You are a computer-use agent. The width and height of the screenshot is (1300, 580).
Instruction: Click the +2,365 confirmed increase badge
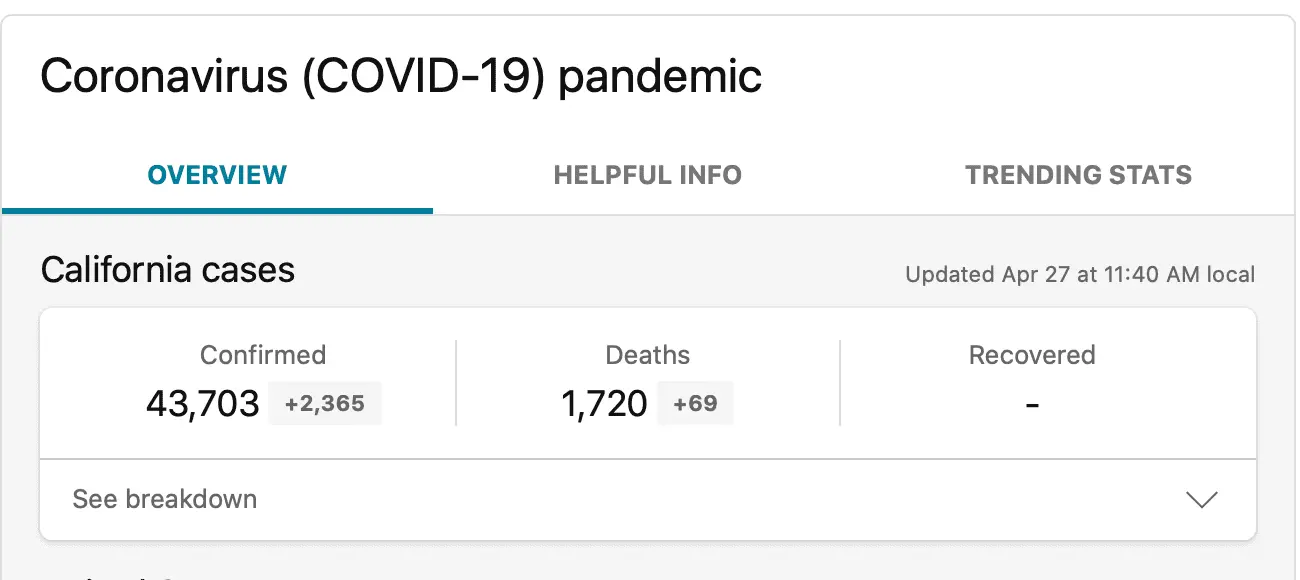[325, 404]
